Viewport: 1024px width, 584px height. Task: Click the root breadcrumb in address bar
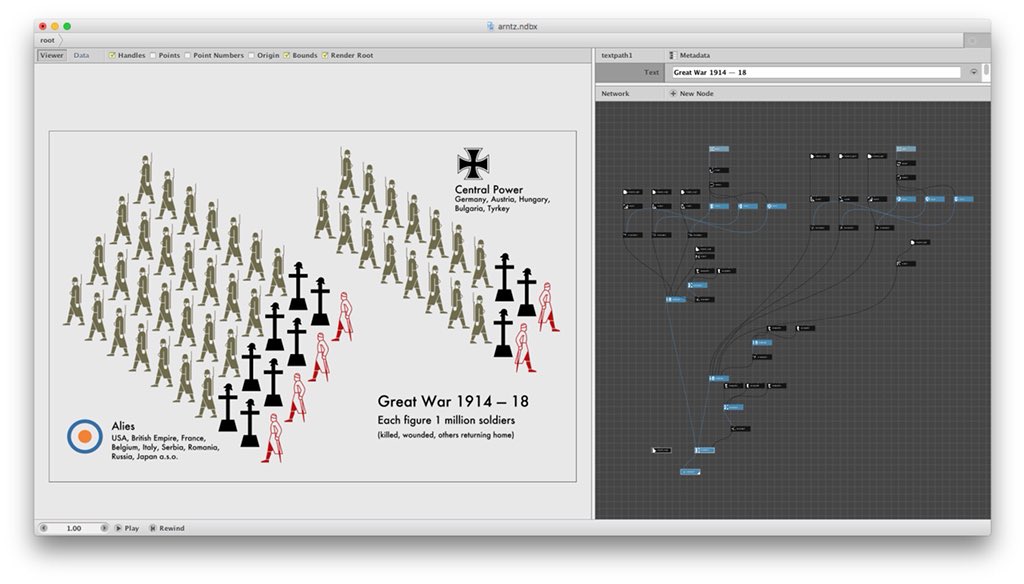click(47, 41)
